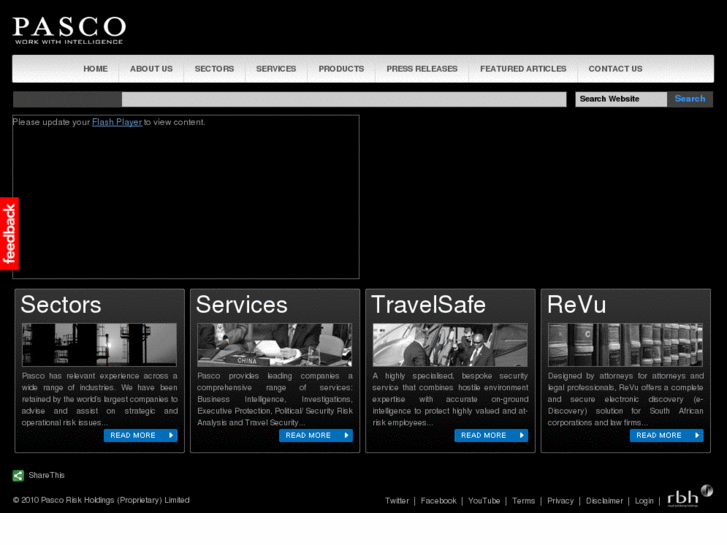Click the green ShareThis icon
727x545 pixels.
(18, 475)
